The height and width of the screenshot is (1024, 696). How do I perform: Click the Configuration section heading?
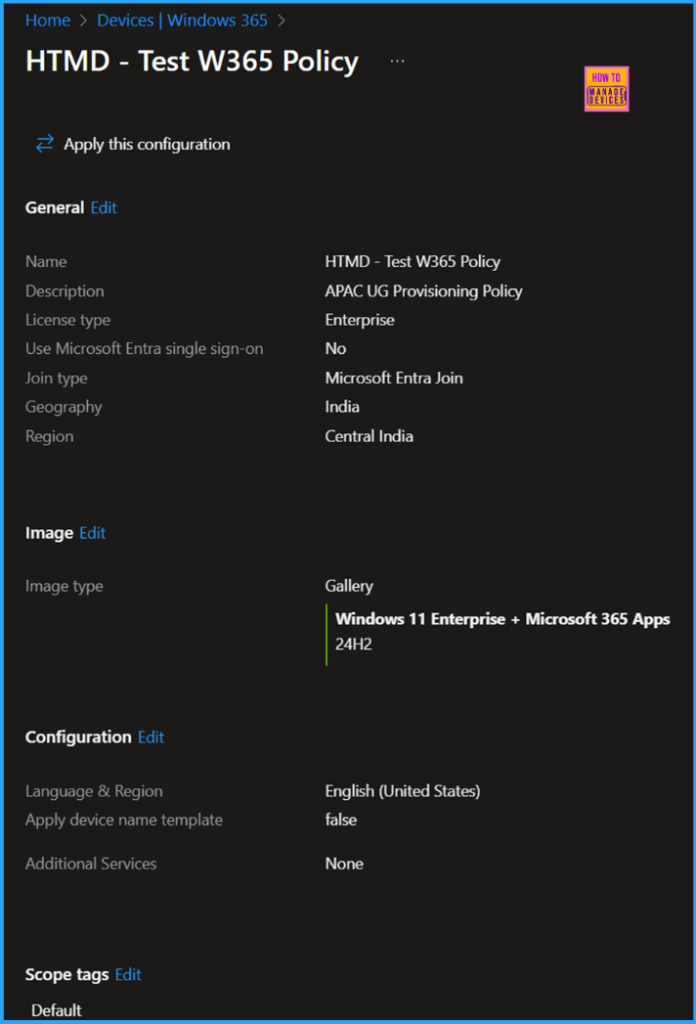point(78,737)
